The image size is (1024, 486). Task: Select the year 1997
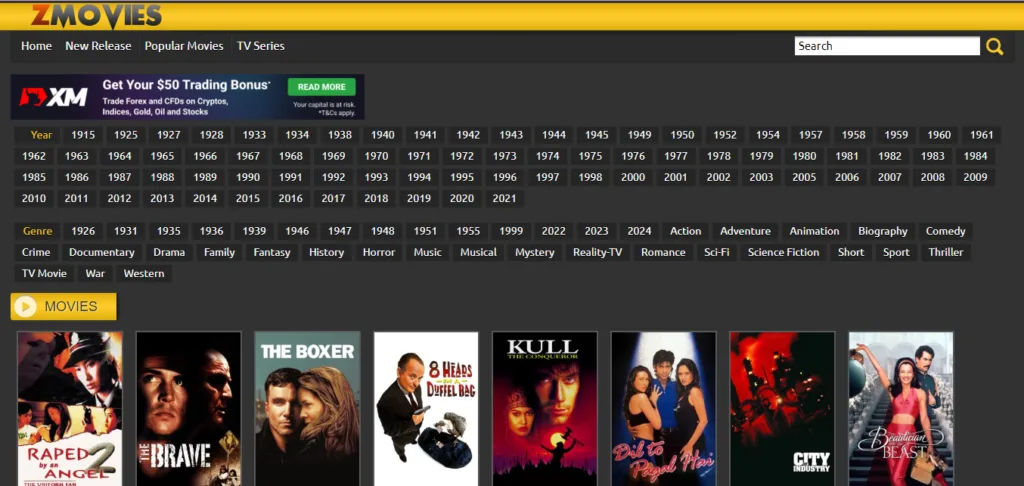(x=547, y=177)
